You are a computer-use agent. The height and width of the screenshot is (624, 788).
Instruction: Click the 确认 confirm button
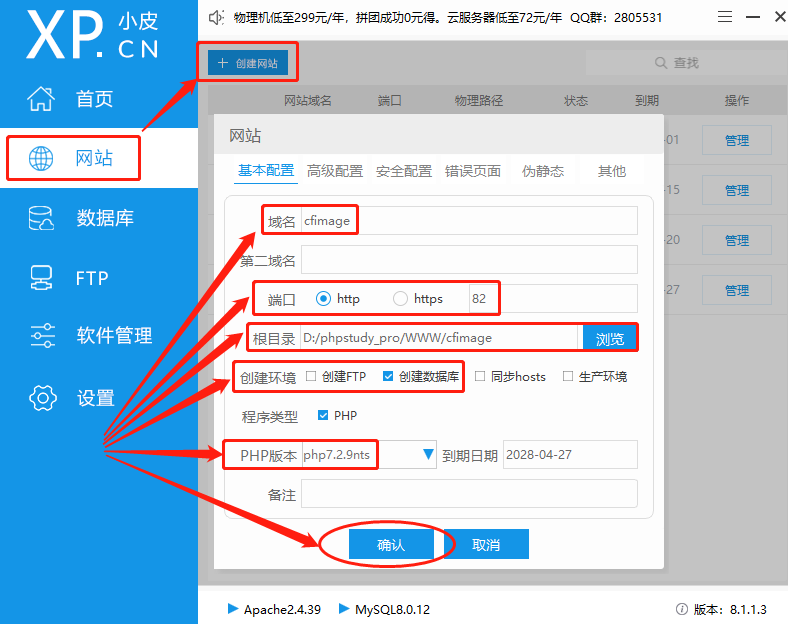tap(391, 544)
